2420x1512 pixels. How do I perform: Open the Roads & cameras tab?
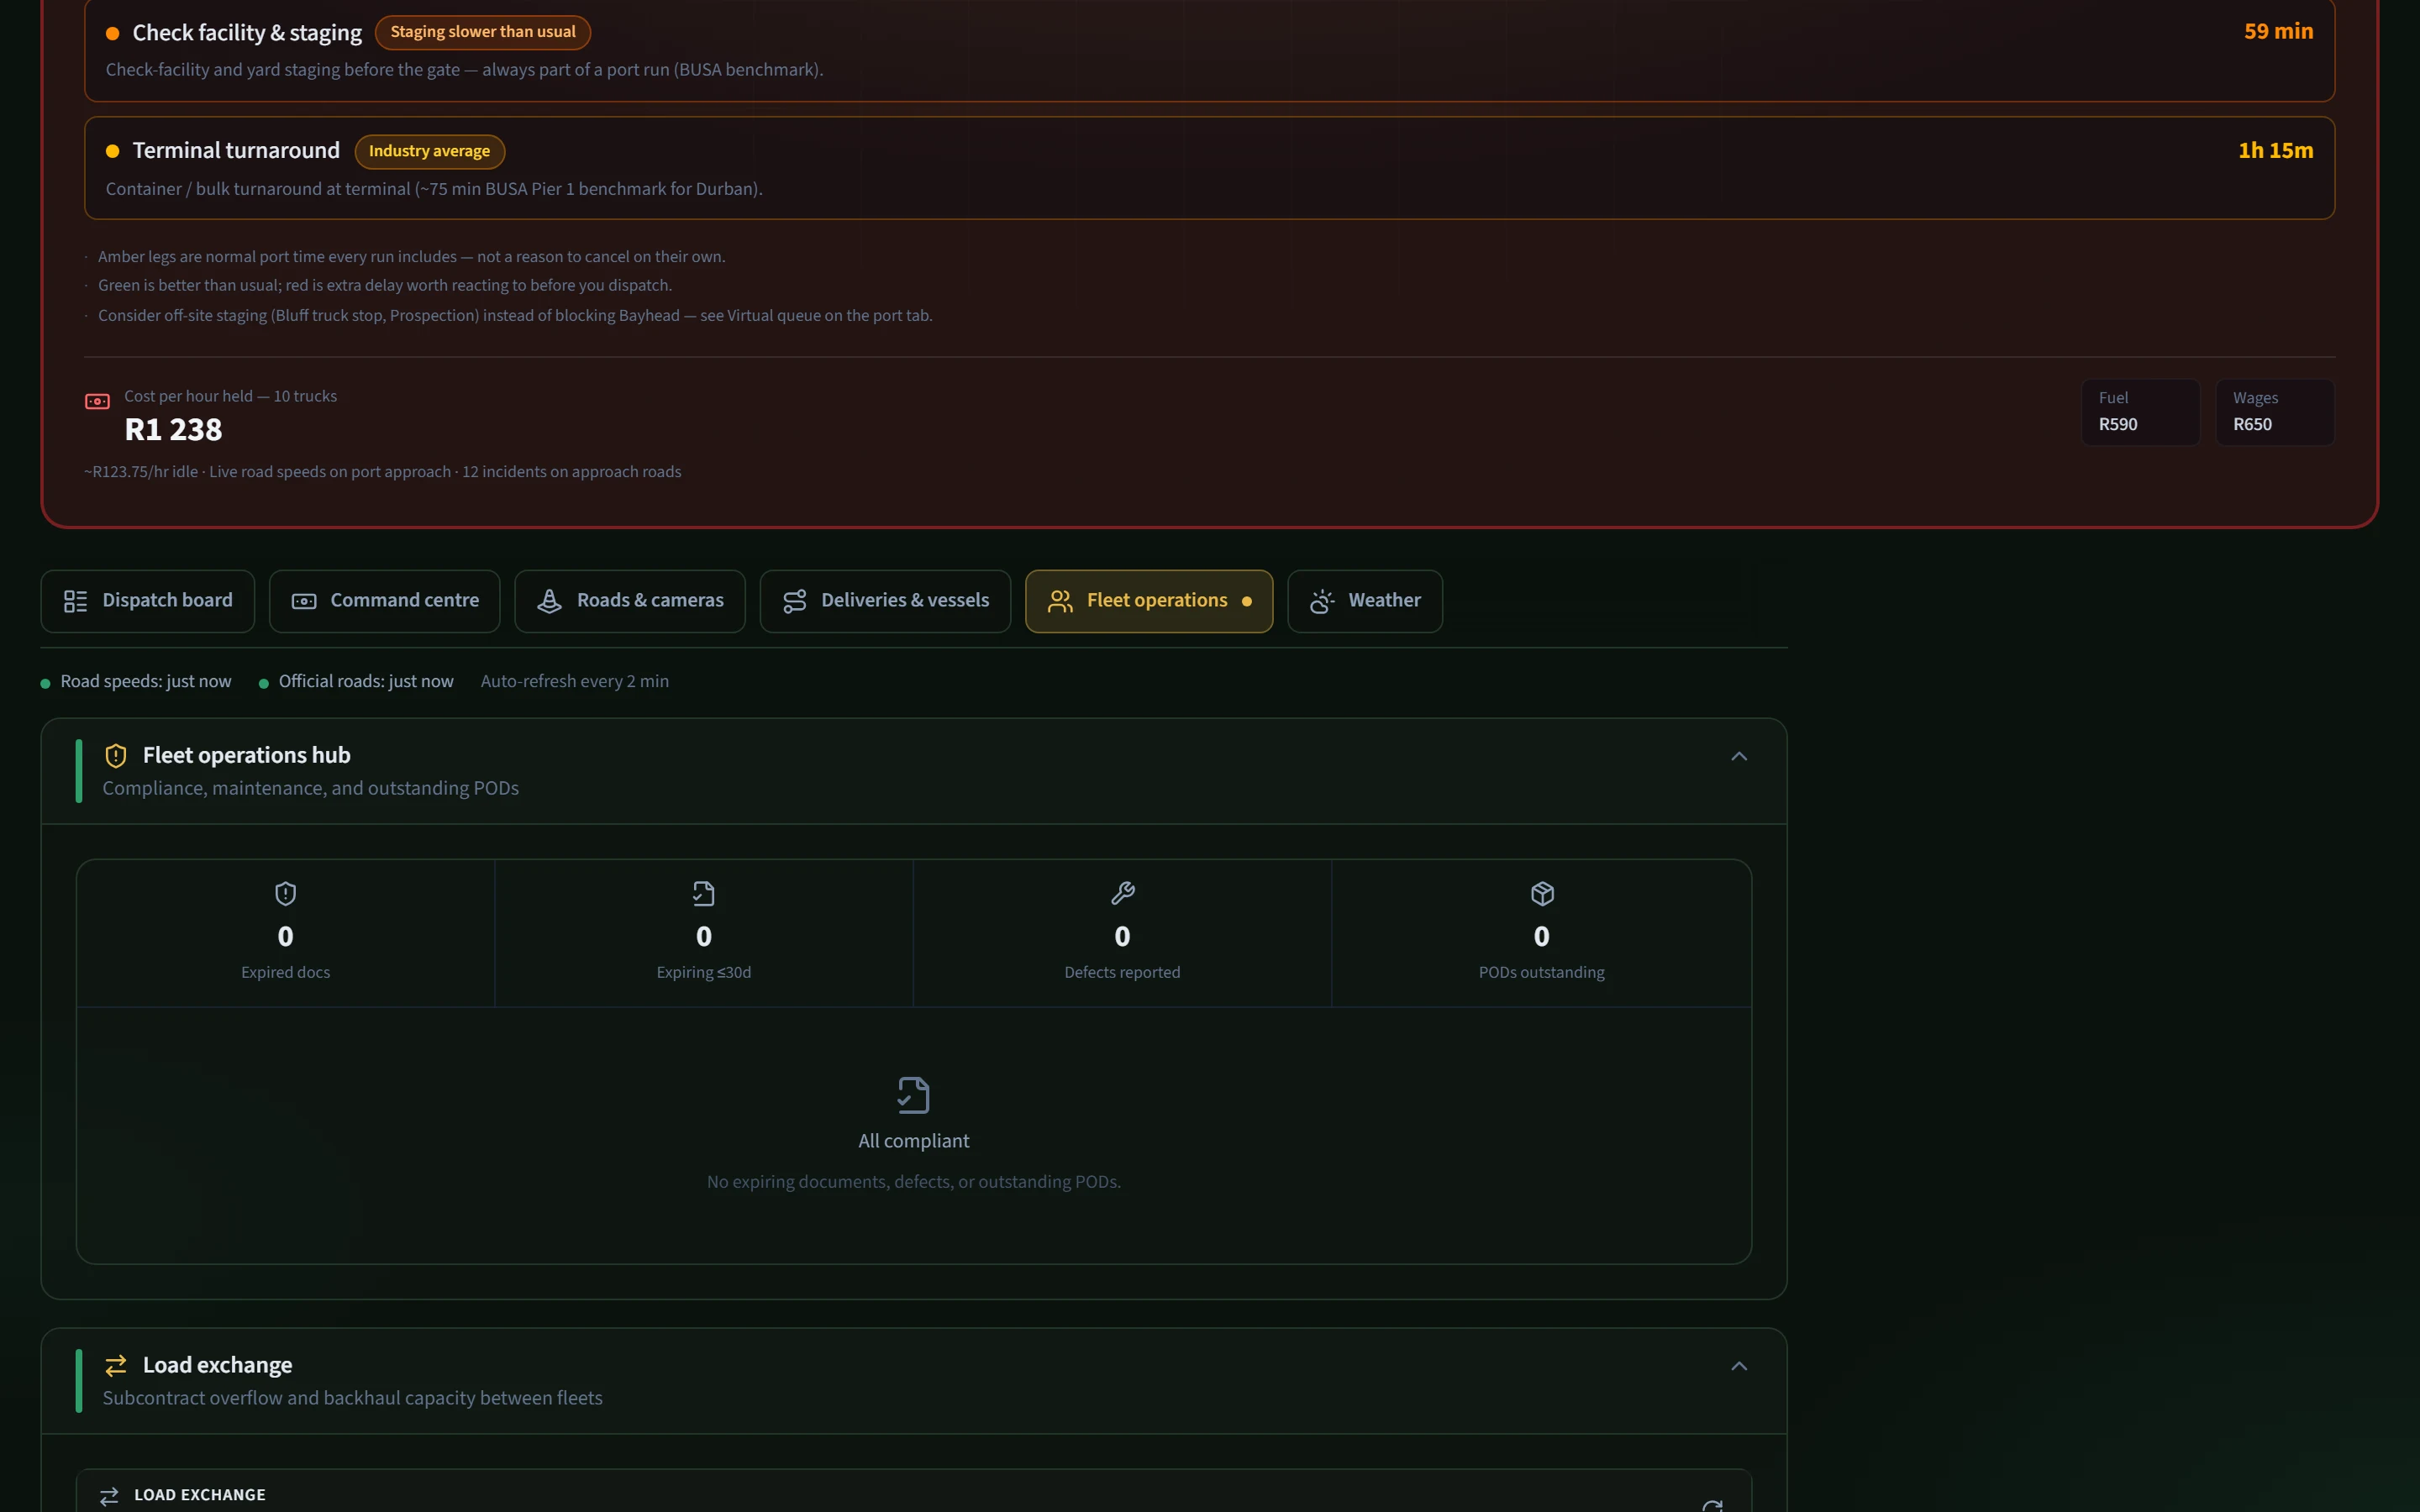(630, 601)
